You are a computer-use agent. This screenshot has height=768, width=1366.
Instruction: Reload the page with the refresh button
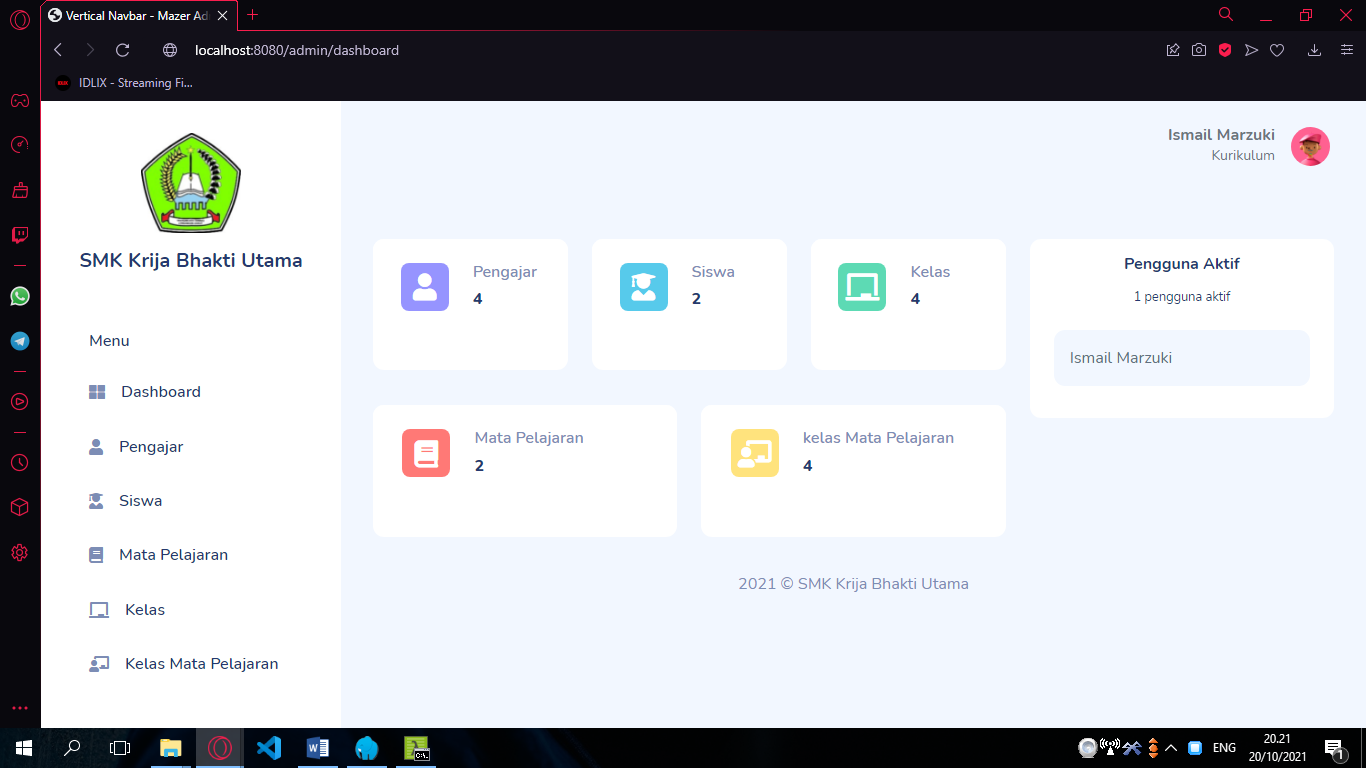pos(122,50)
